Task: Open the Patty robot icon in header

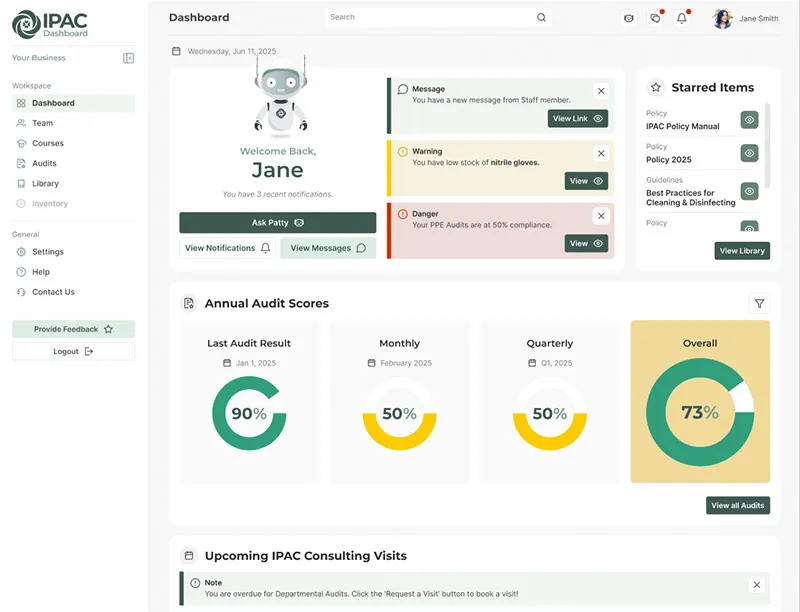Action: tap(629, 18)
